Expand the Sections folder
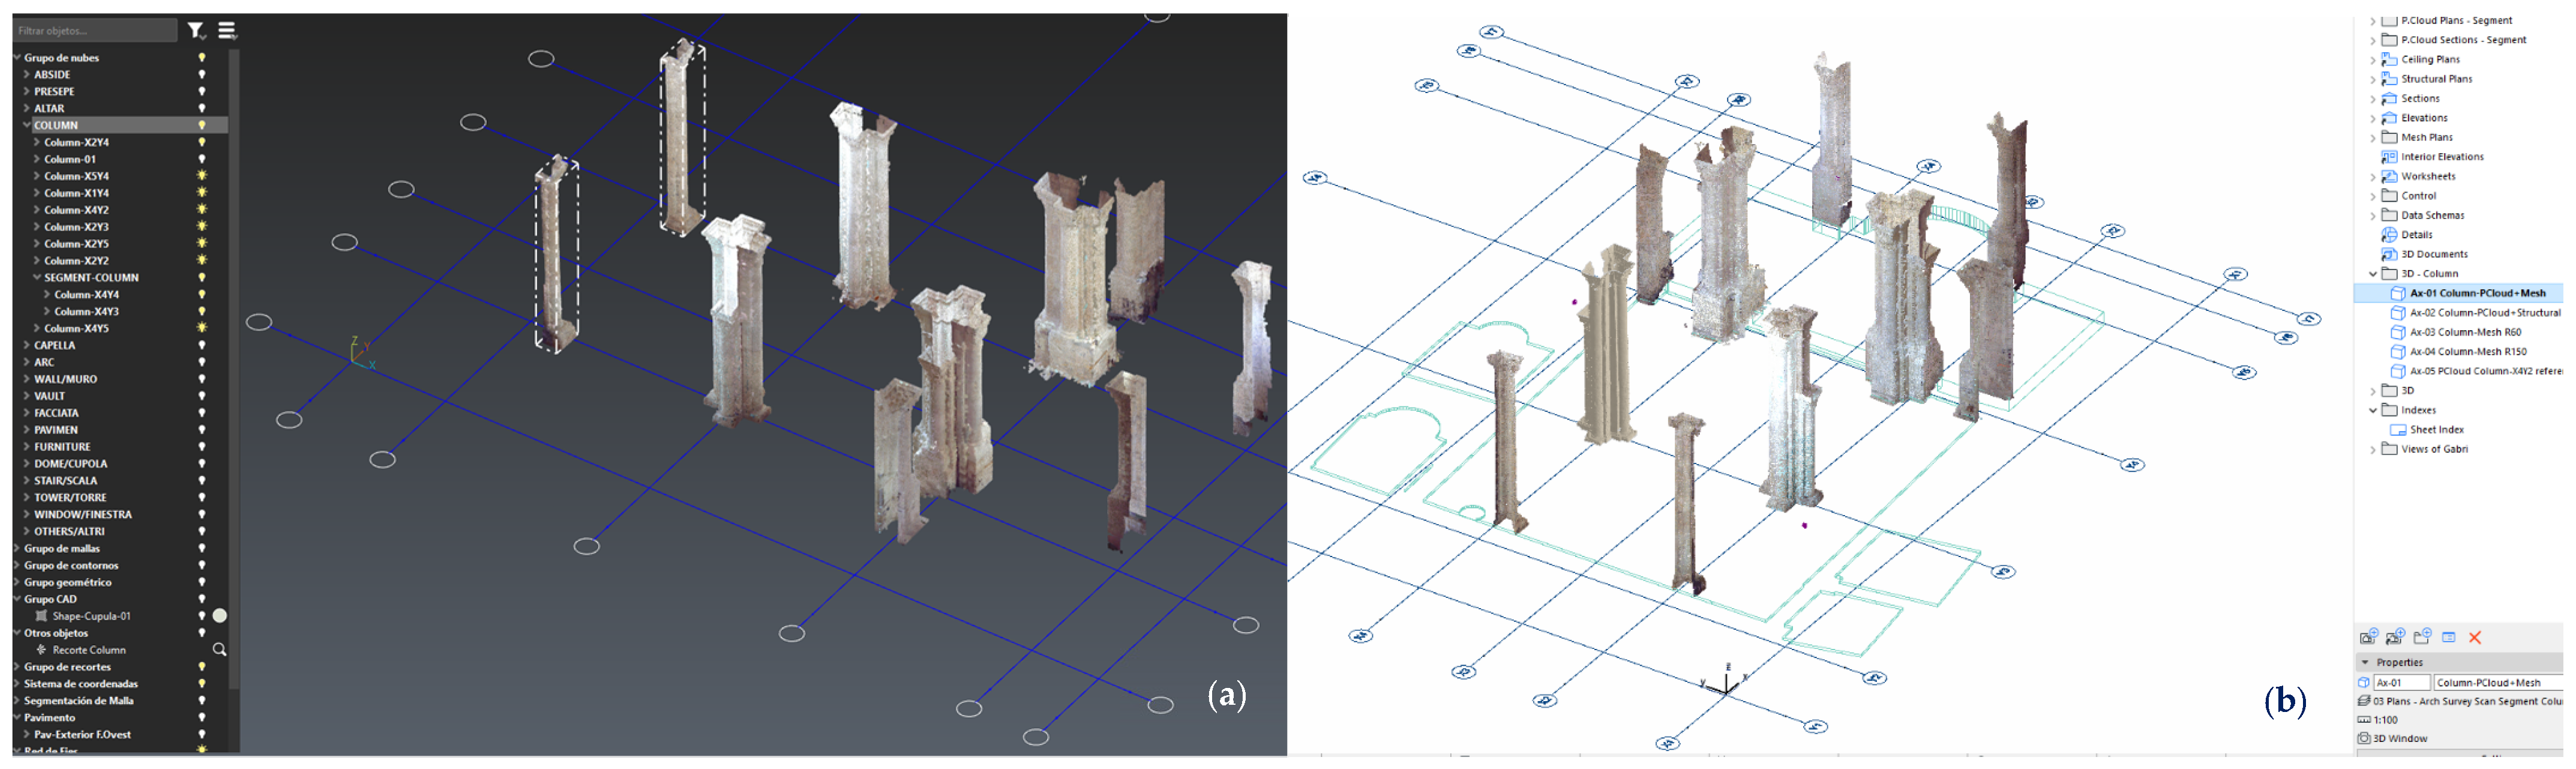 2372,99
